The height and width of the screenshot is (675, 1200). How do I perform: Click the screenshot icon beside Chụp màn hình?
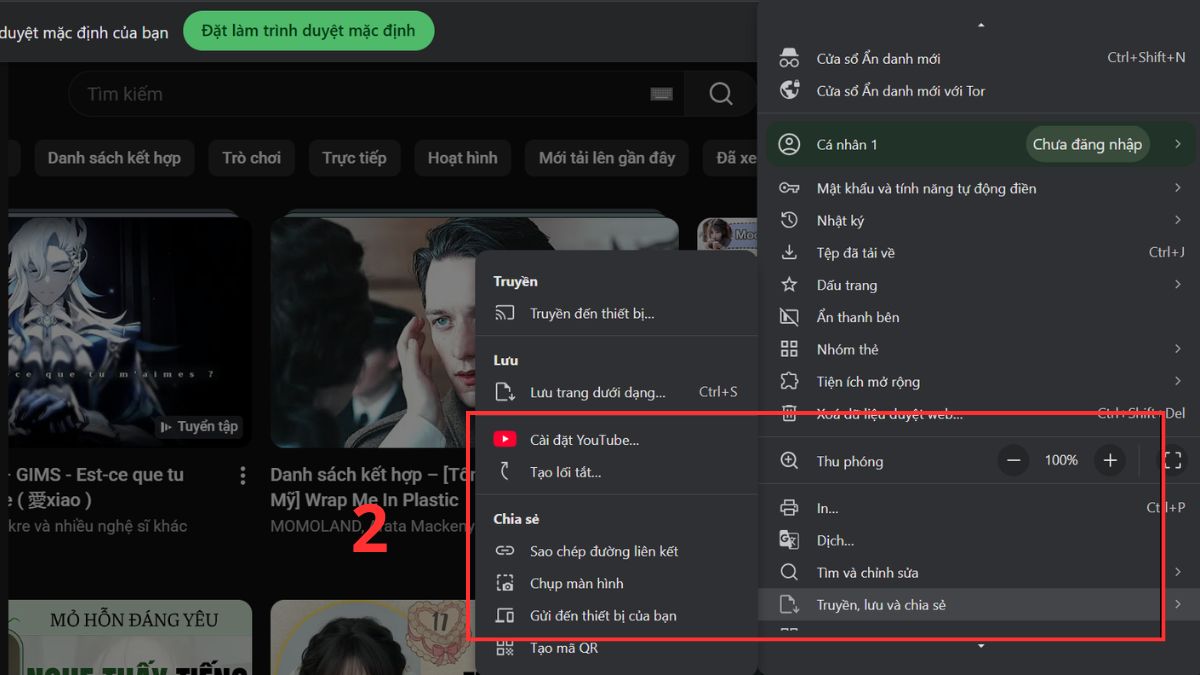[505, 583]
